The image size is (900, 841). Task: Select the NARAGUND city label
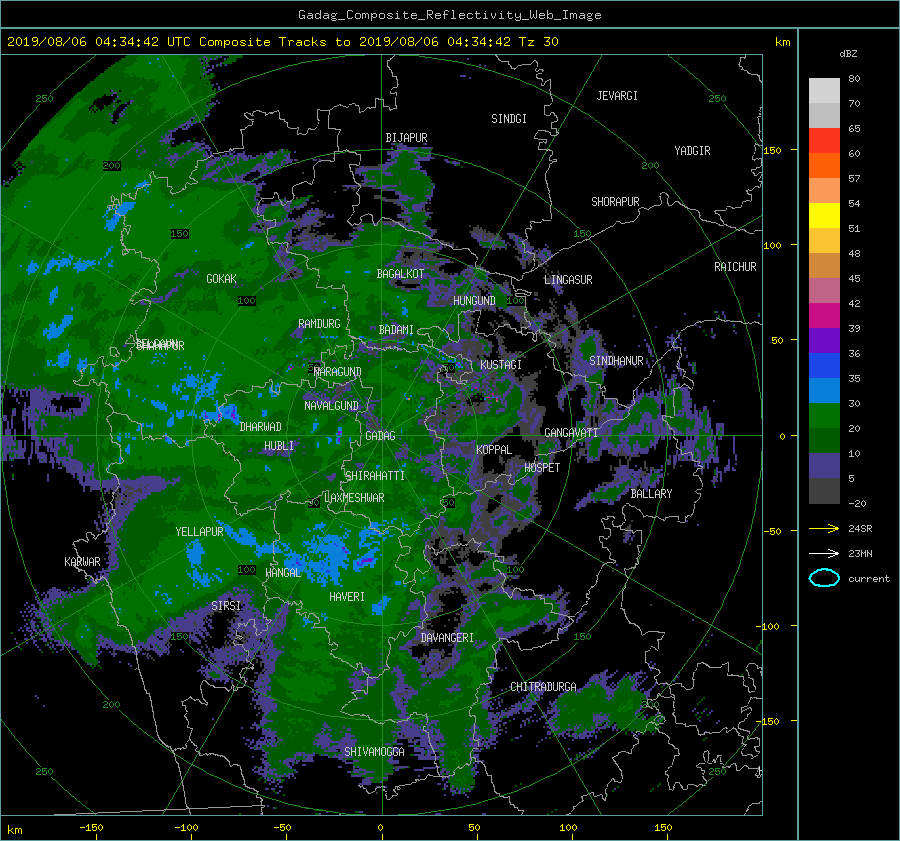[338, 372]
